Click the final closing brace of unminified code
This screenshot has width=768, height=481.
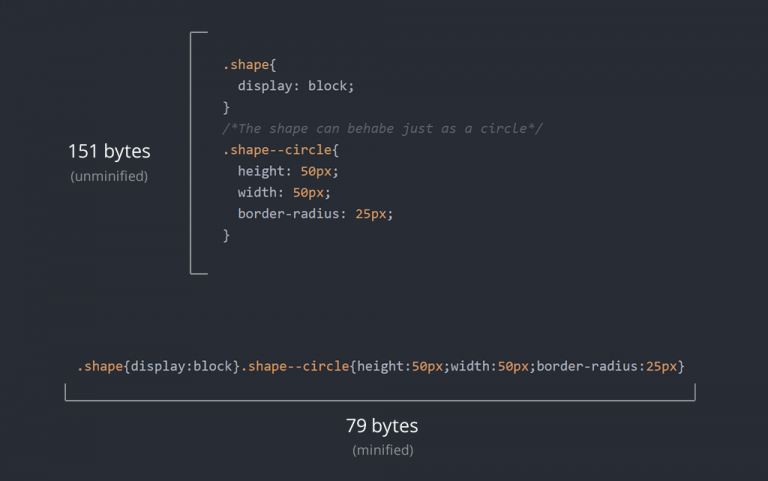226,235
